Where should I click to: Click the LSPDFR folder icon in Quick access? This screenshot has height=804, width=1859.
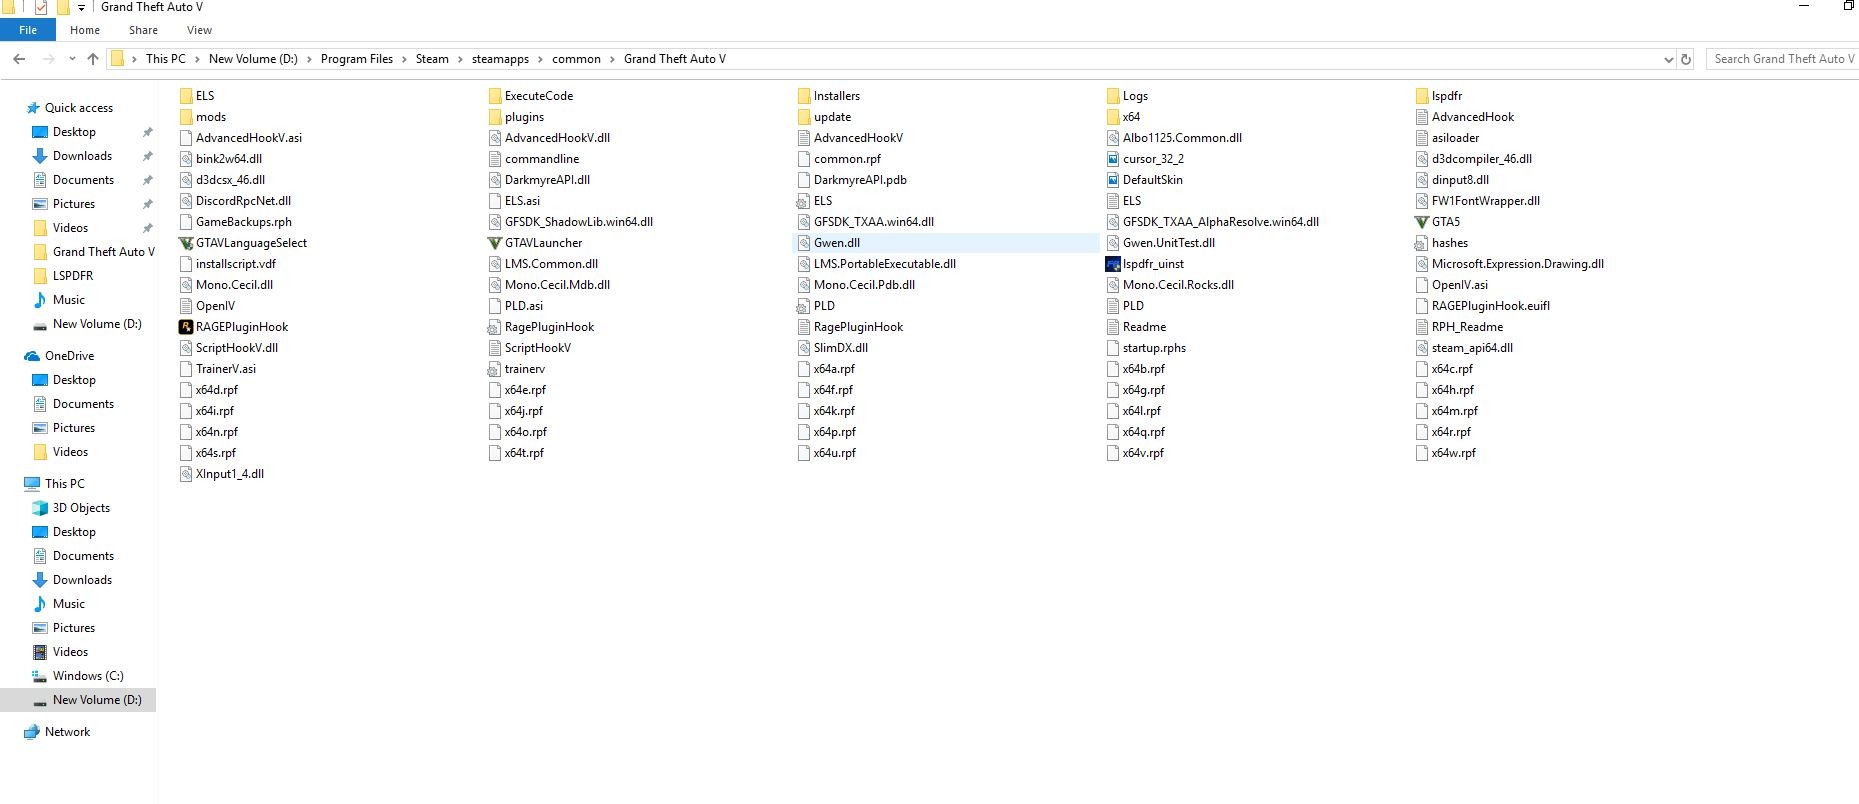(x=40, y=276)
